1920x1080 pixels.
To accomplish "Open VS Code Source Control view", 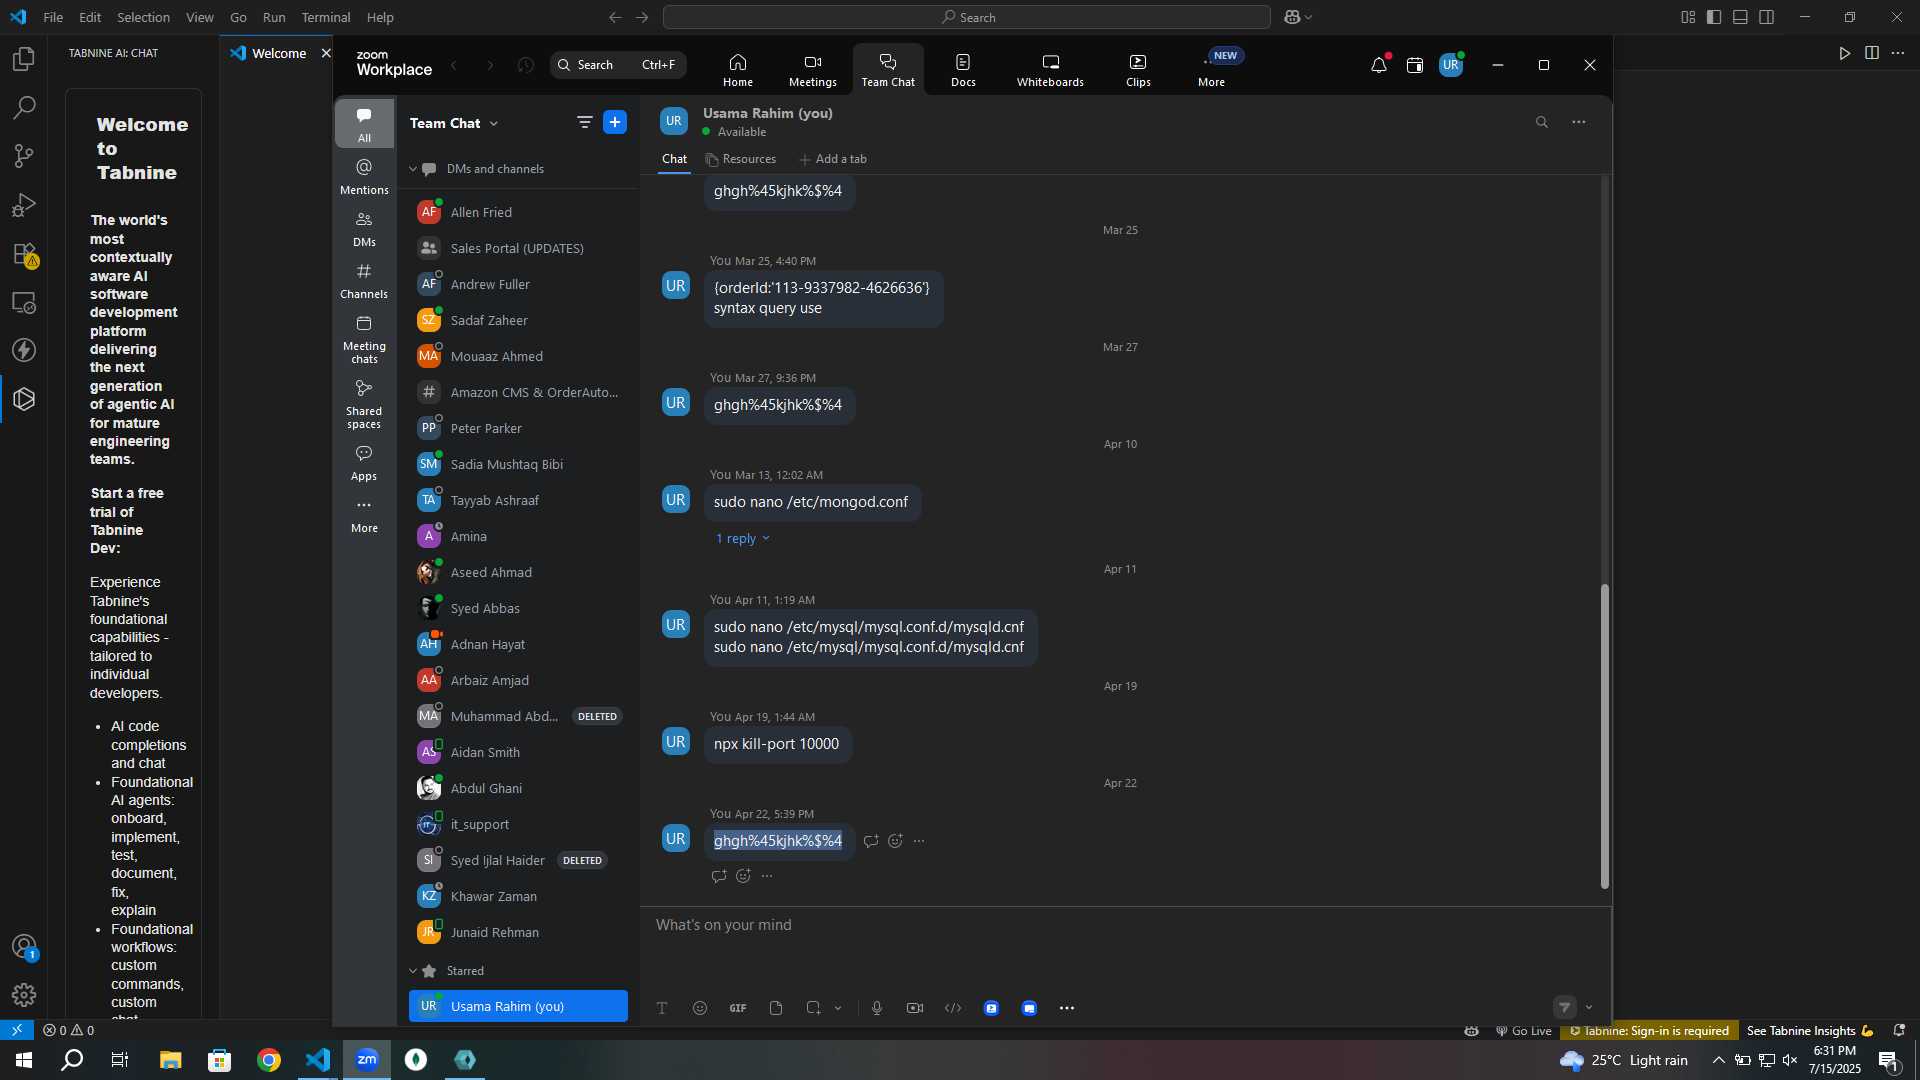I will click(24, 156).
